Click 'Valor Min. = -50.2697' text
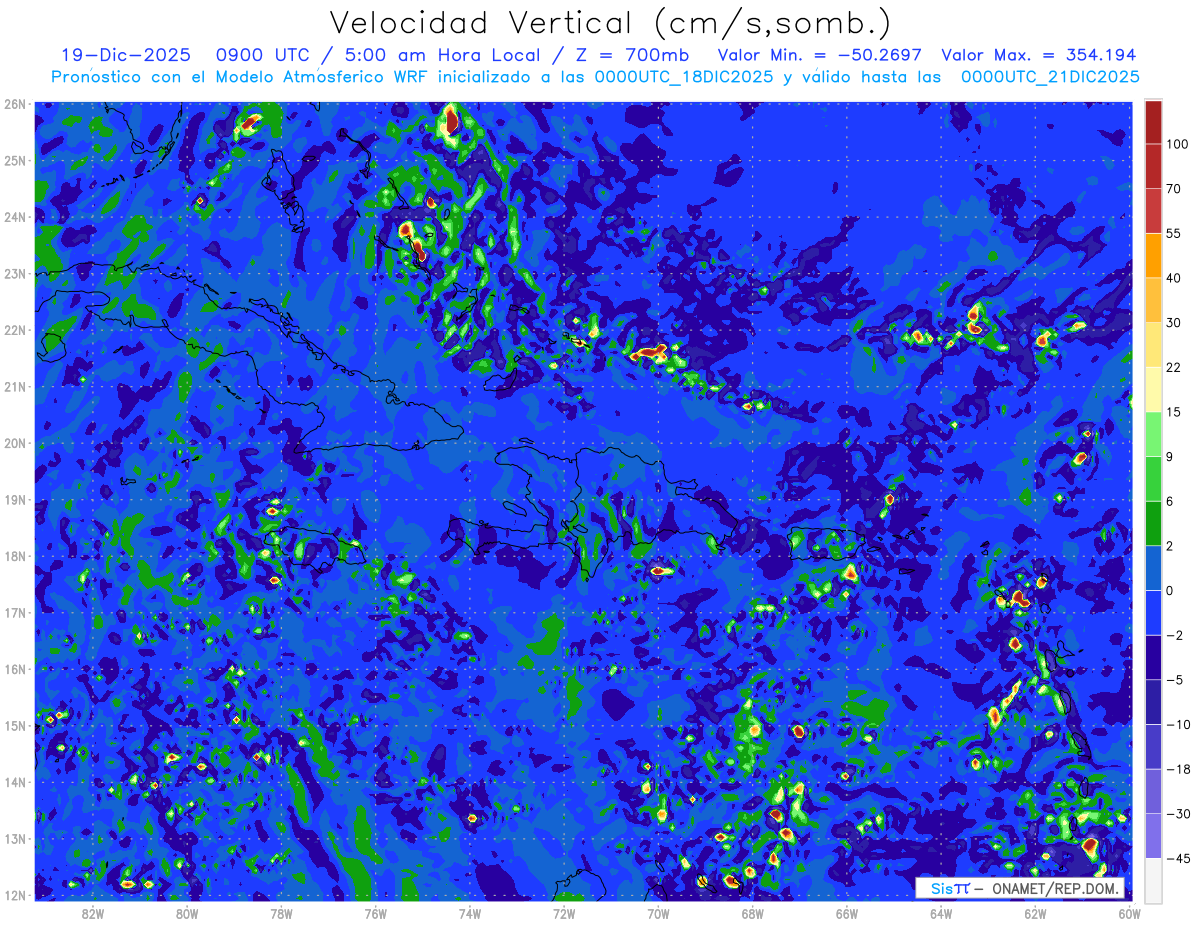This screenshot has width=1200, height=927. (820, 55)
